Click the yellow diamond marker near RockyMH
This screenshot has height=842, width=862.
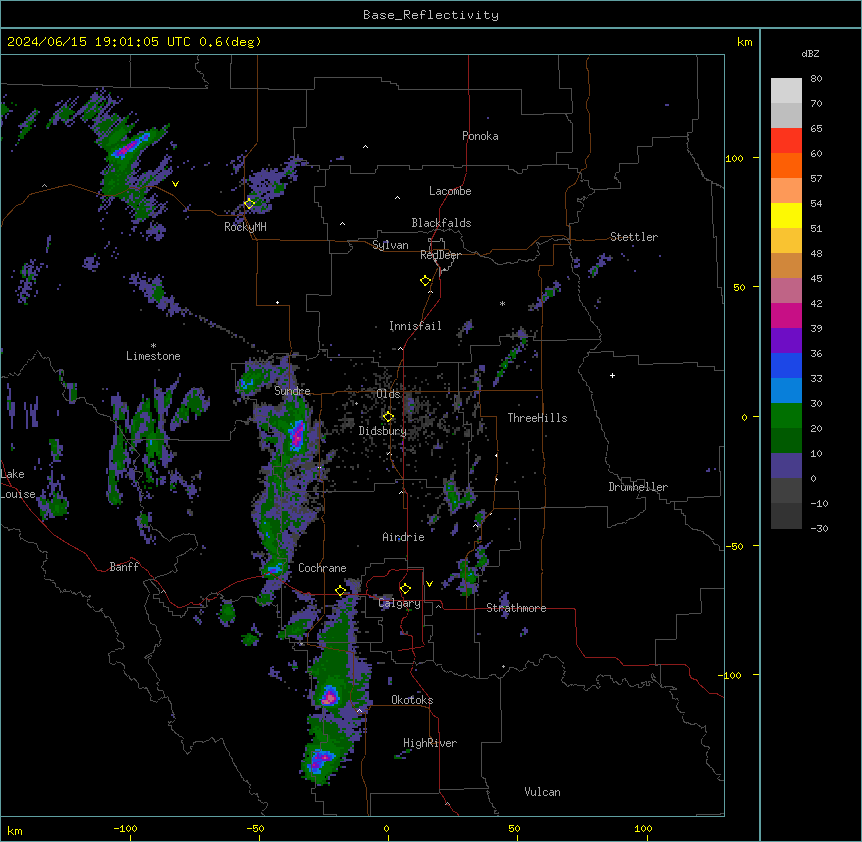[250, 204]
